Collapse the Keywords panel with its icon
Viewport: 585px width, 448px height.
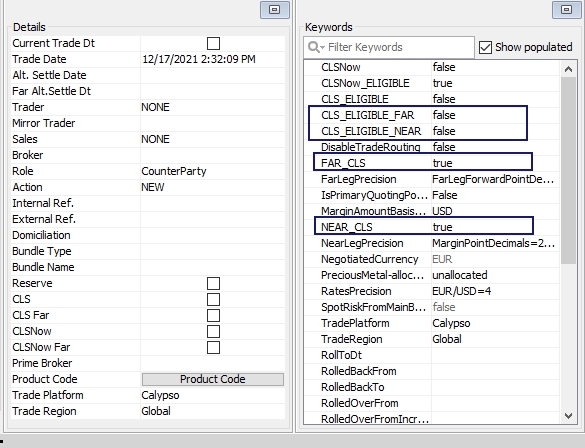coord(567,9)
